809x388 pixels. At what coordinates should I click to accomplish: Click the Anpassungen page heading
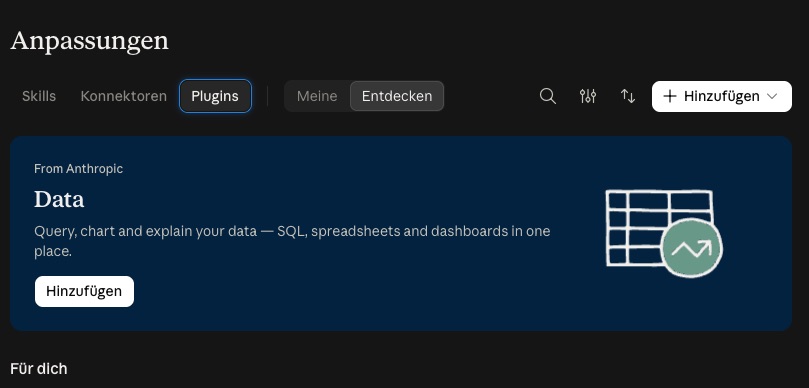(89, 42)
